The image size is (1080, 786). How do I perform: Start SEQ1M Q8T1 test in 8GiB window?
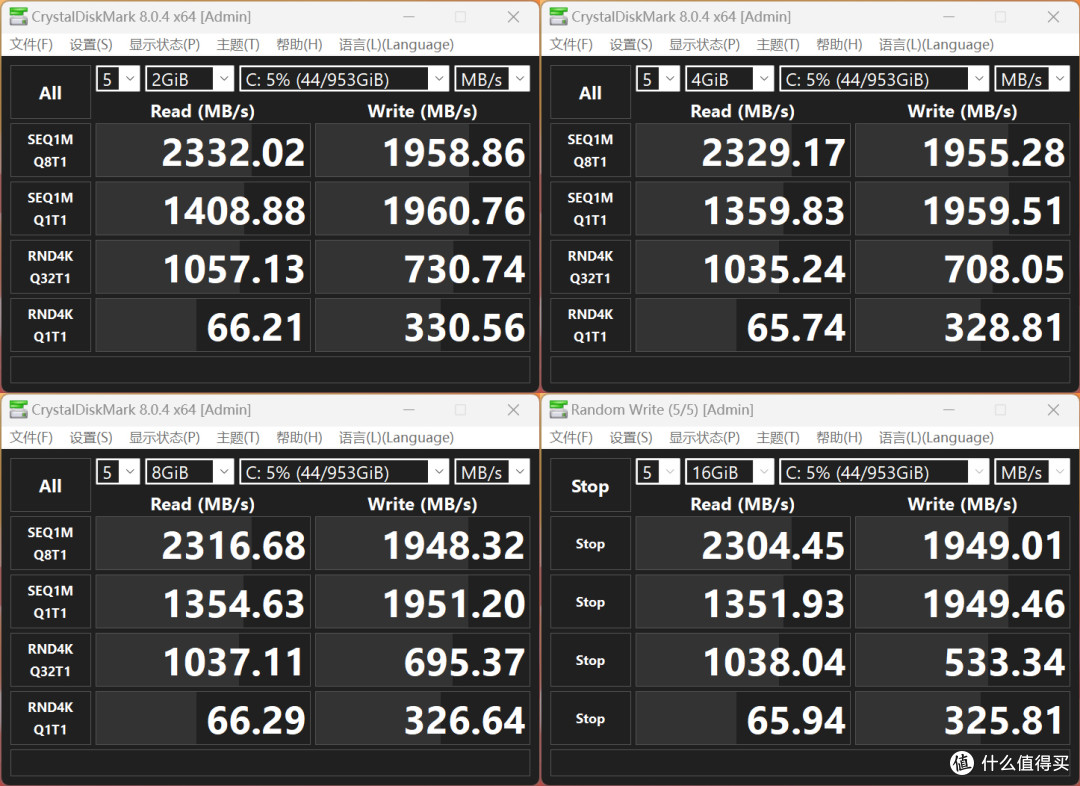tap(50, 544)
